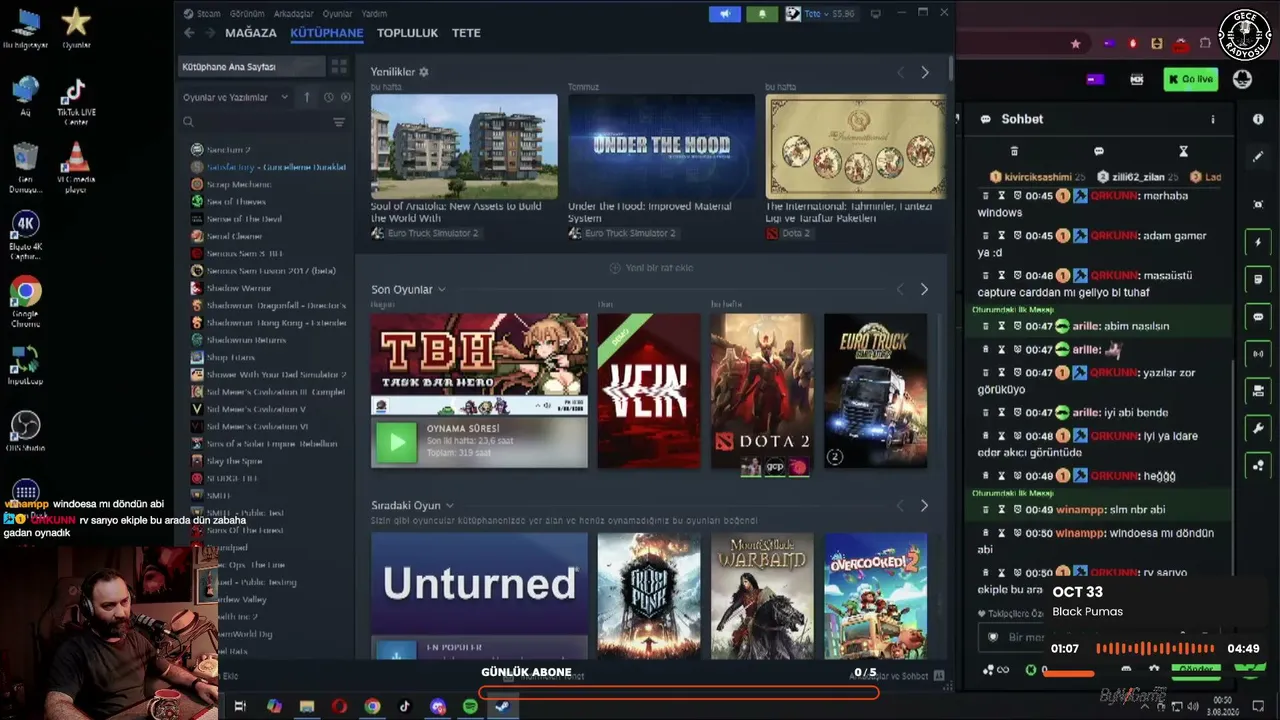Switch to the MAĞAZA tab
1280x720 pixels.
251,33
